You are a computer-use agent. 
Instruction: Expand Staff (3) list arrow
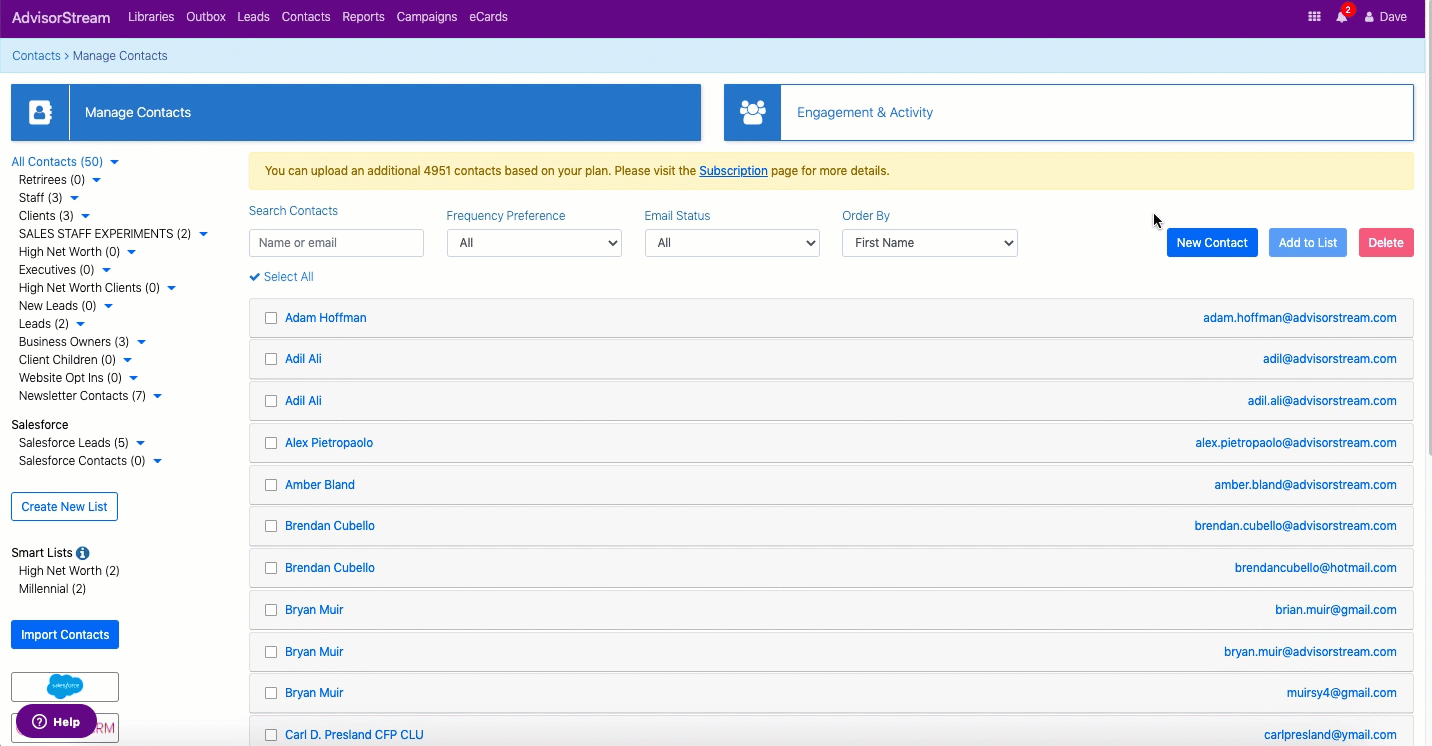[x=74, y=198]
